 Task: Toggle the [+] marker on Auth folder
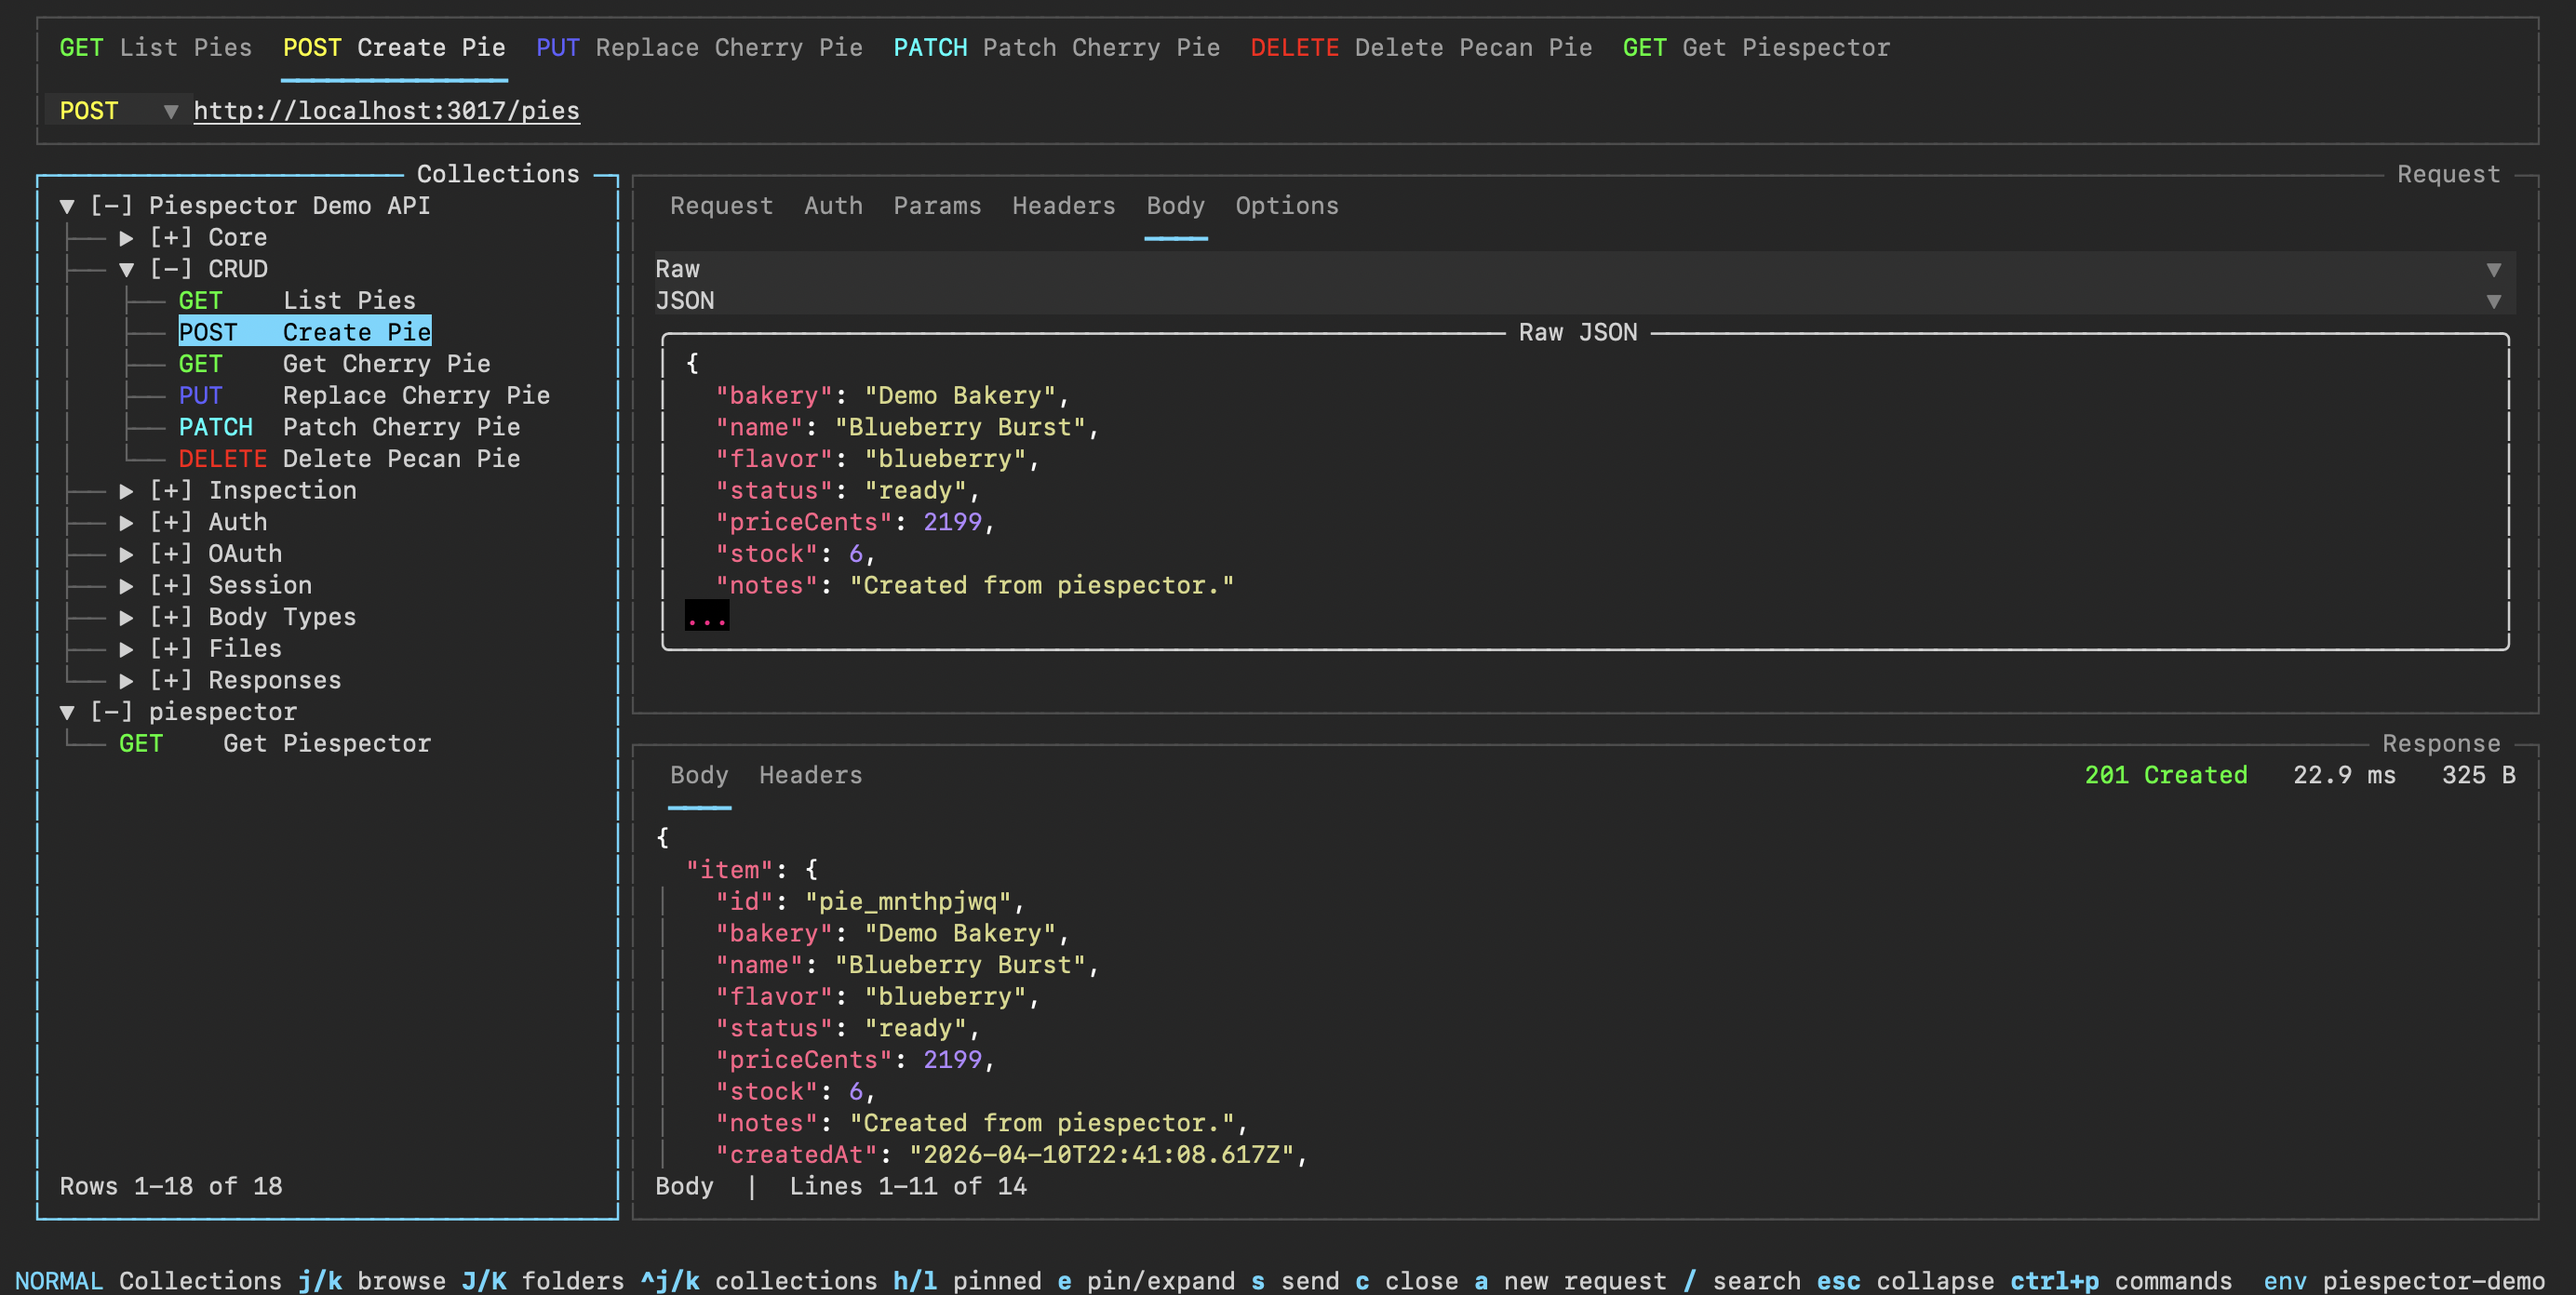[170, 522]
